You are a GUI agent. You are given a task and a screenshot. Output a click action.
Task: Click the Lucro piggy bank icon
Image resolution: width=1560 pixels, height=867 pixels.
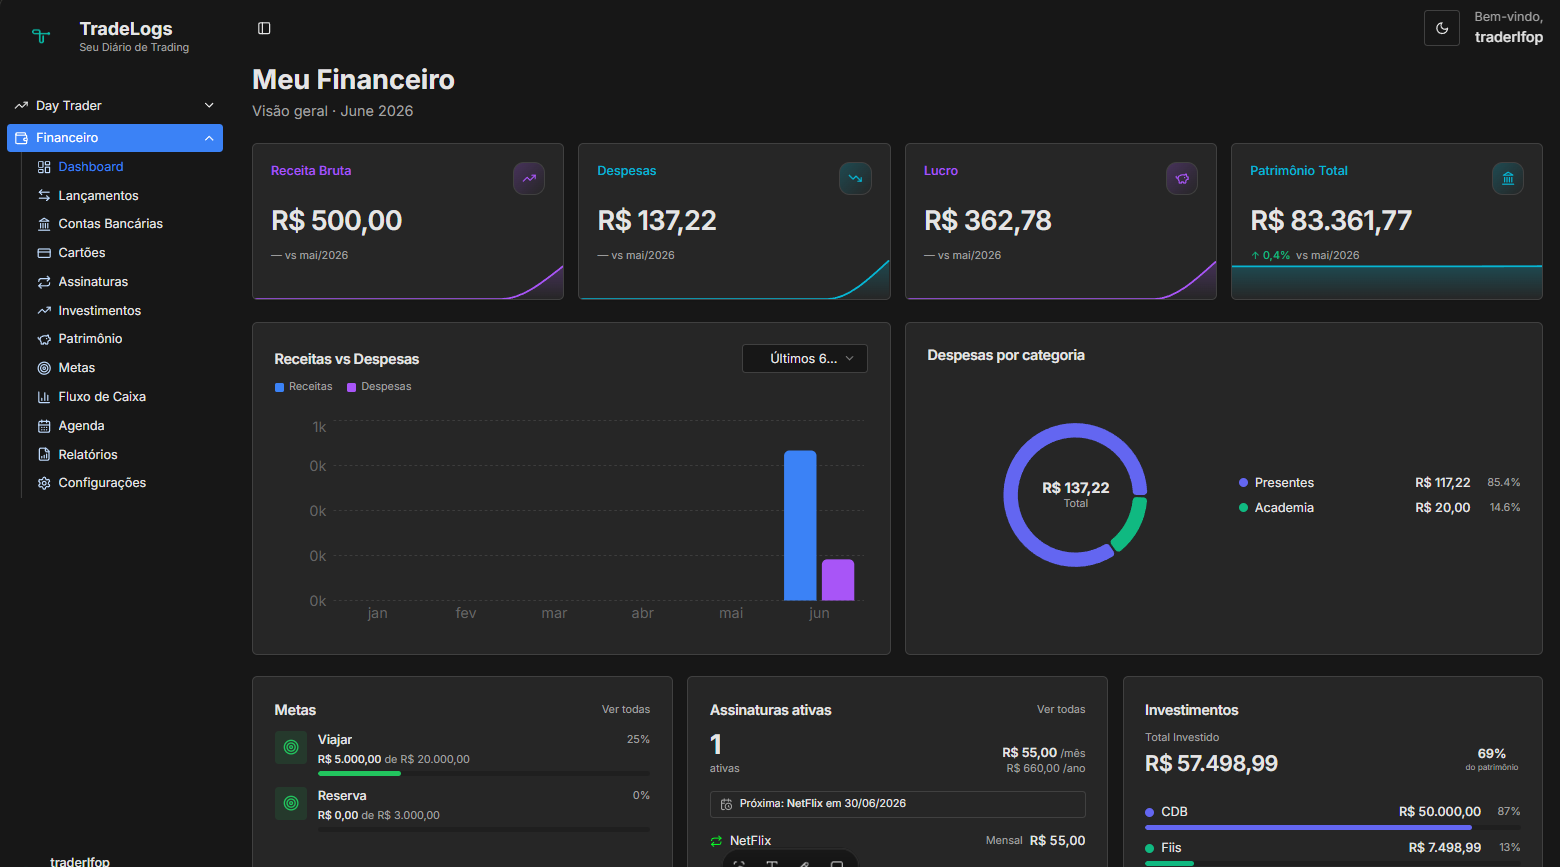pos(1182,178)
